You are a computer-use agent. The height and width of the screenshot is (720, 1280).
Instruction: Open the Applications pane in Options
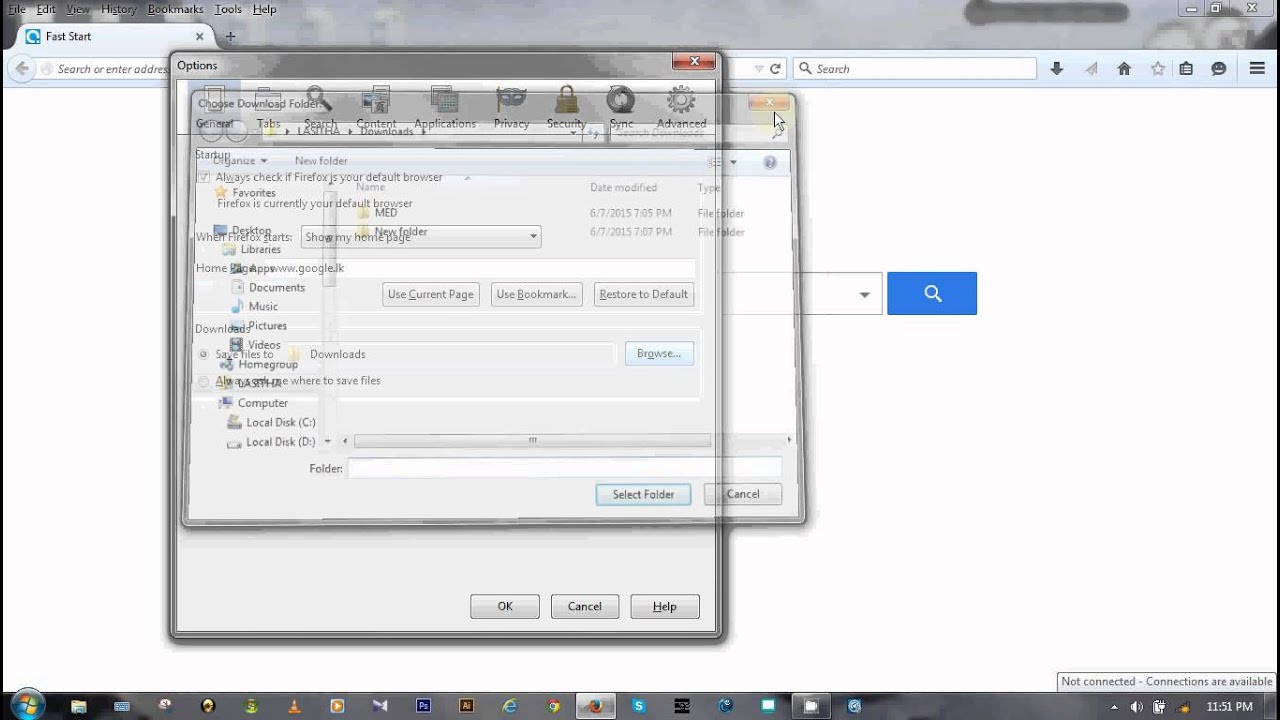click(444, 108)
